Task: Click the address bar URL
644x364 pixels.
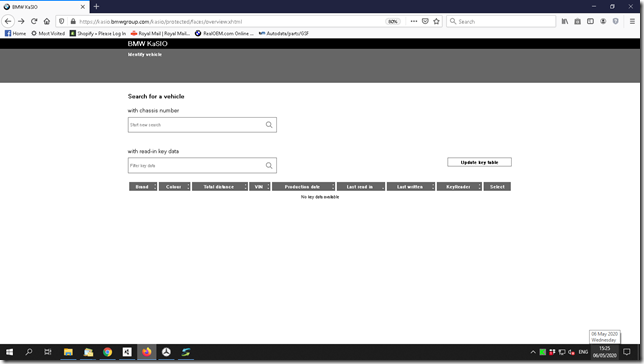Action: pos(161,21)
